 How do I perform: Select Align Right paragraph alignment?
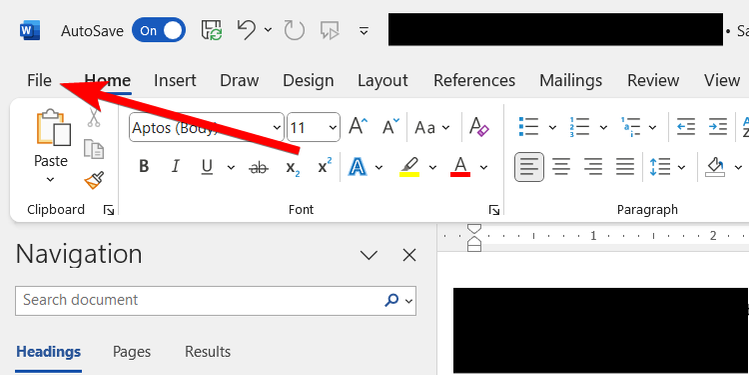tap(593, 167)
